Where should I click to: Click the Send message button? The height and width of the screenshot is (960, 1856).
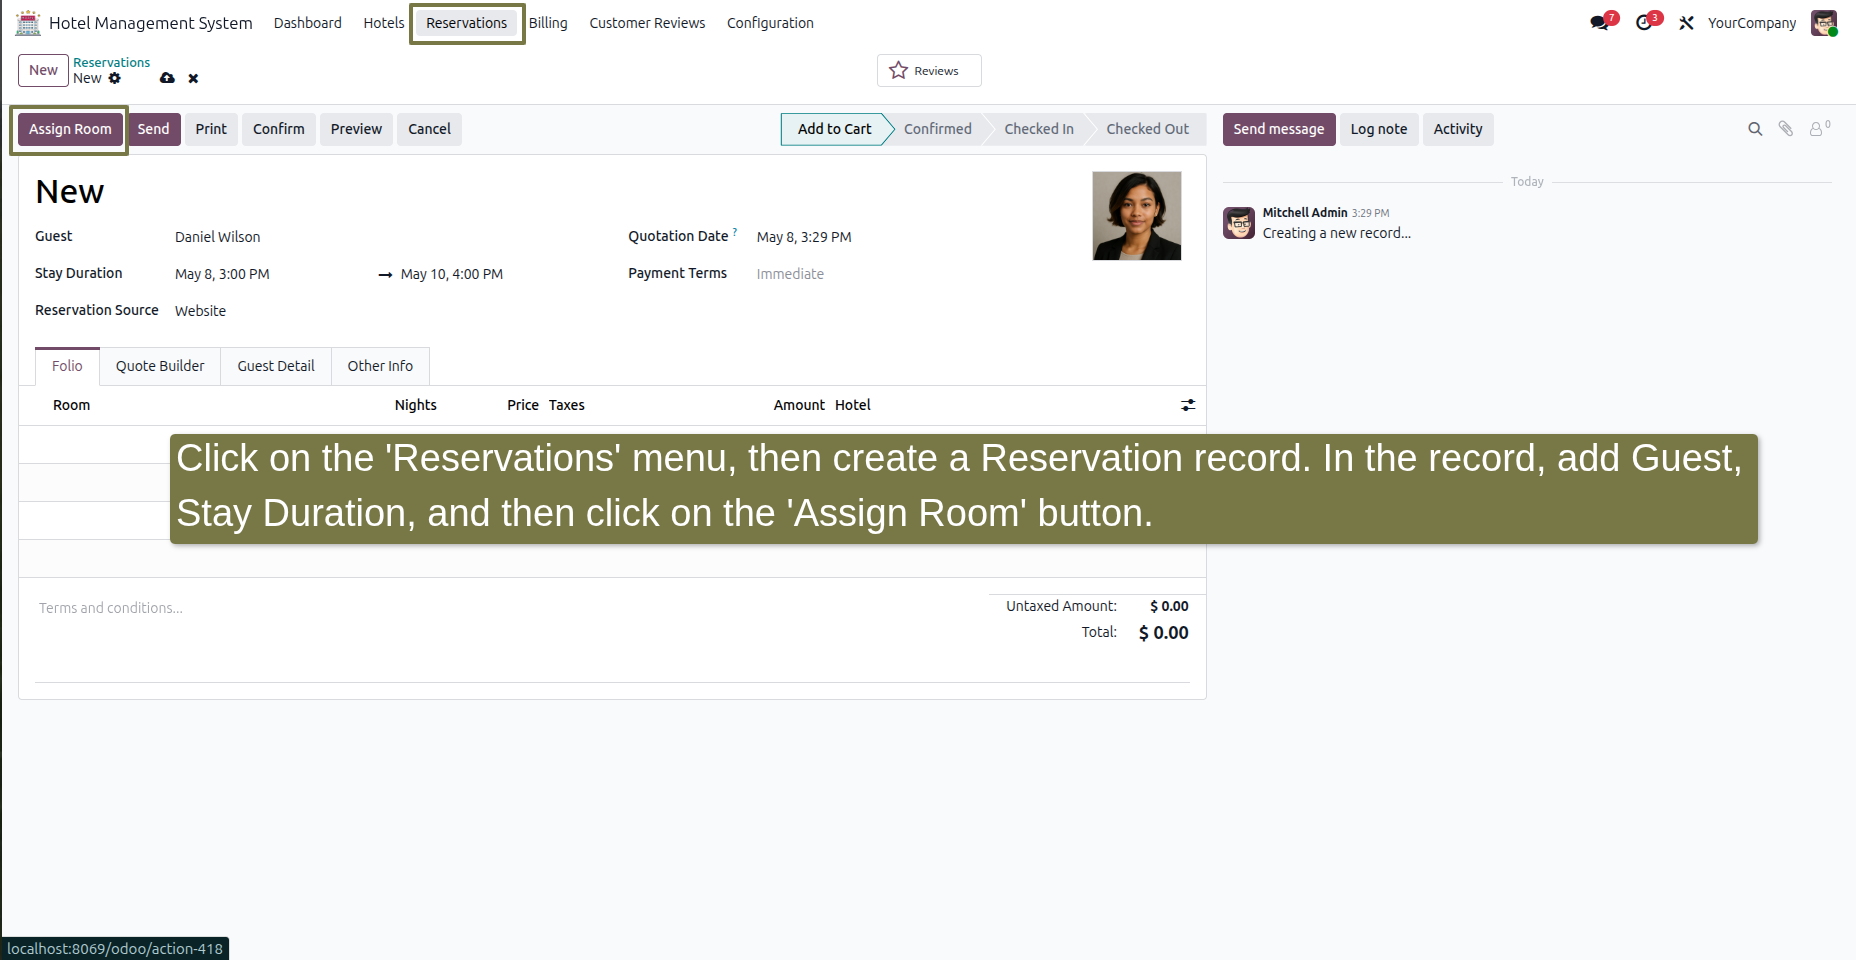pos(1279,129)
